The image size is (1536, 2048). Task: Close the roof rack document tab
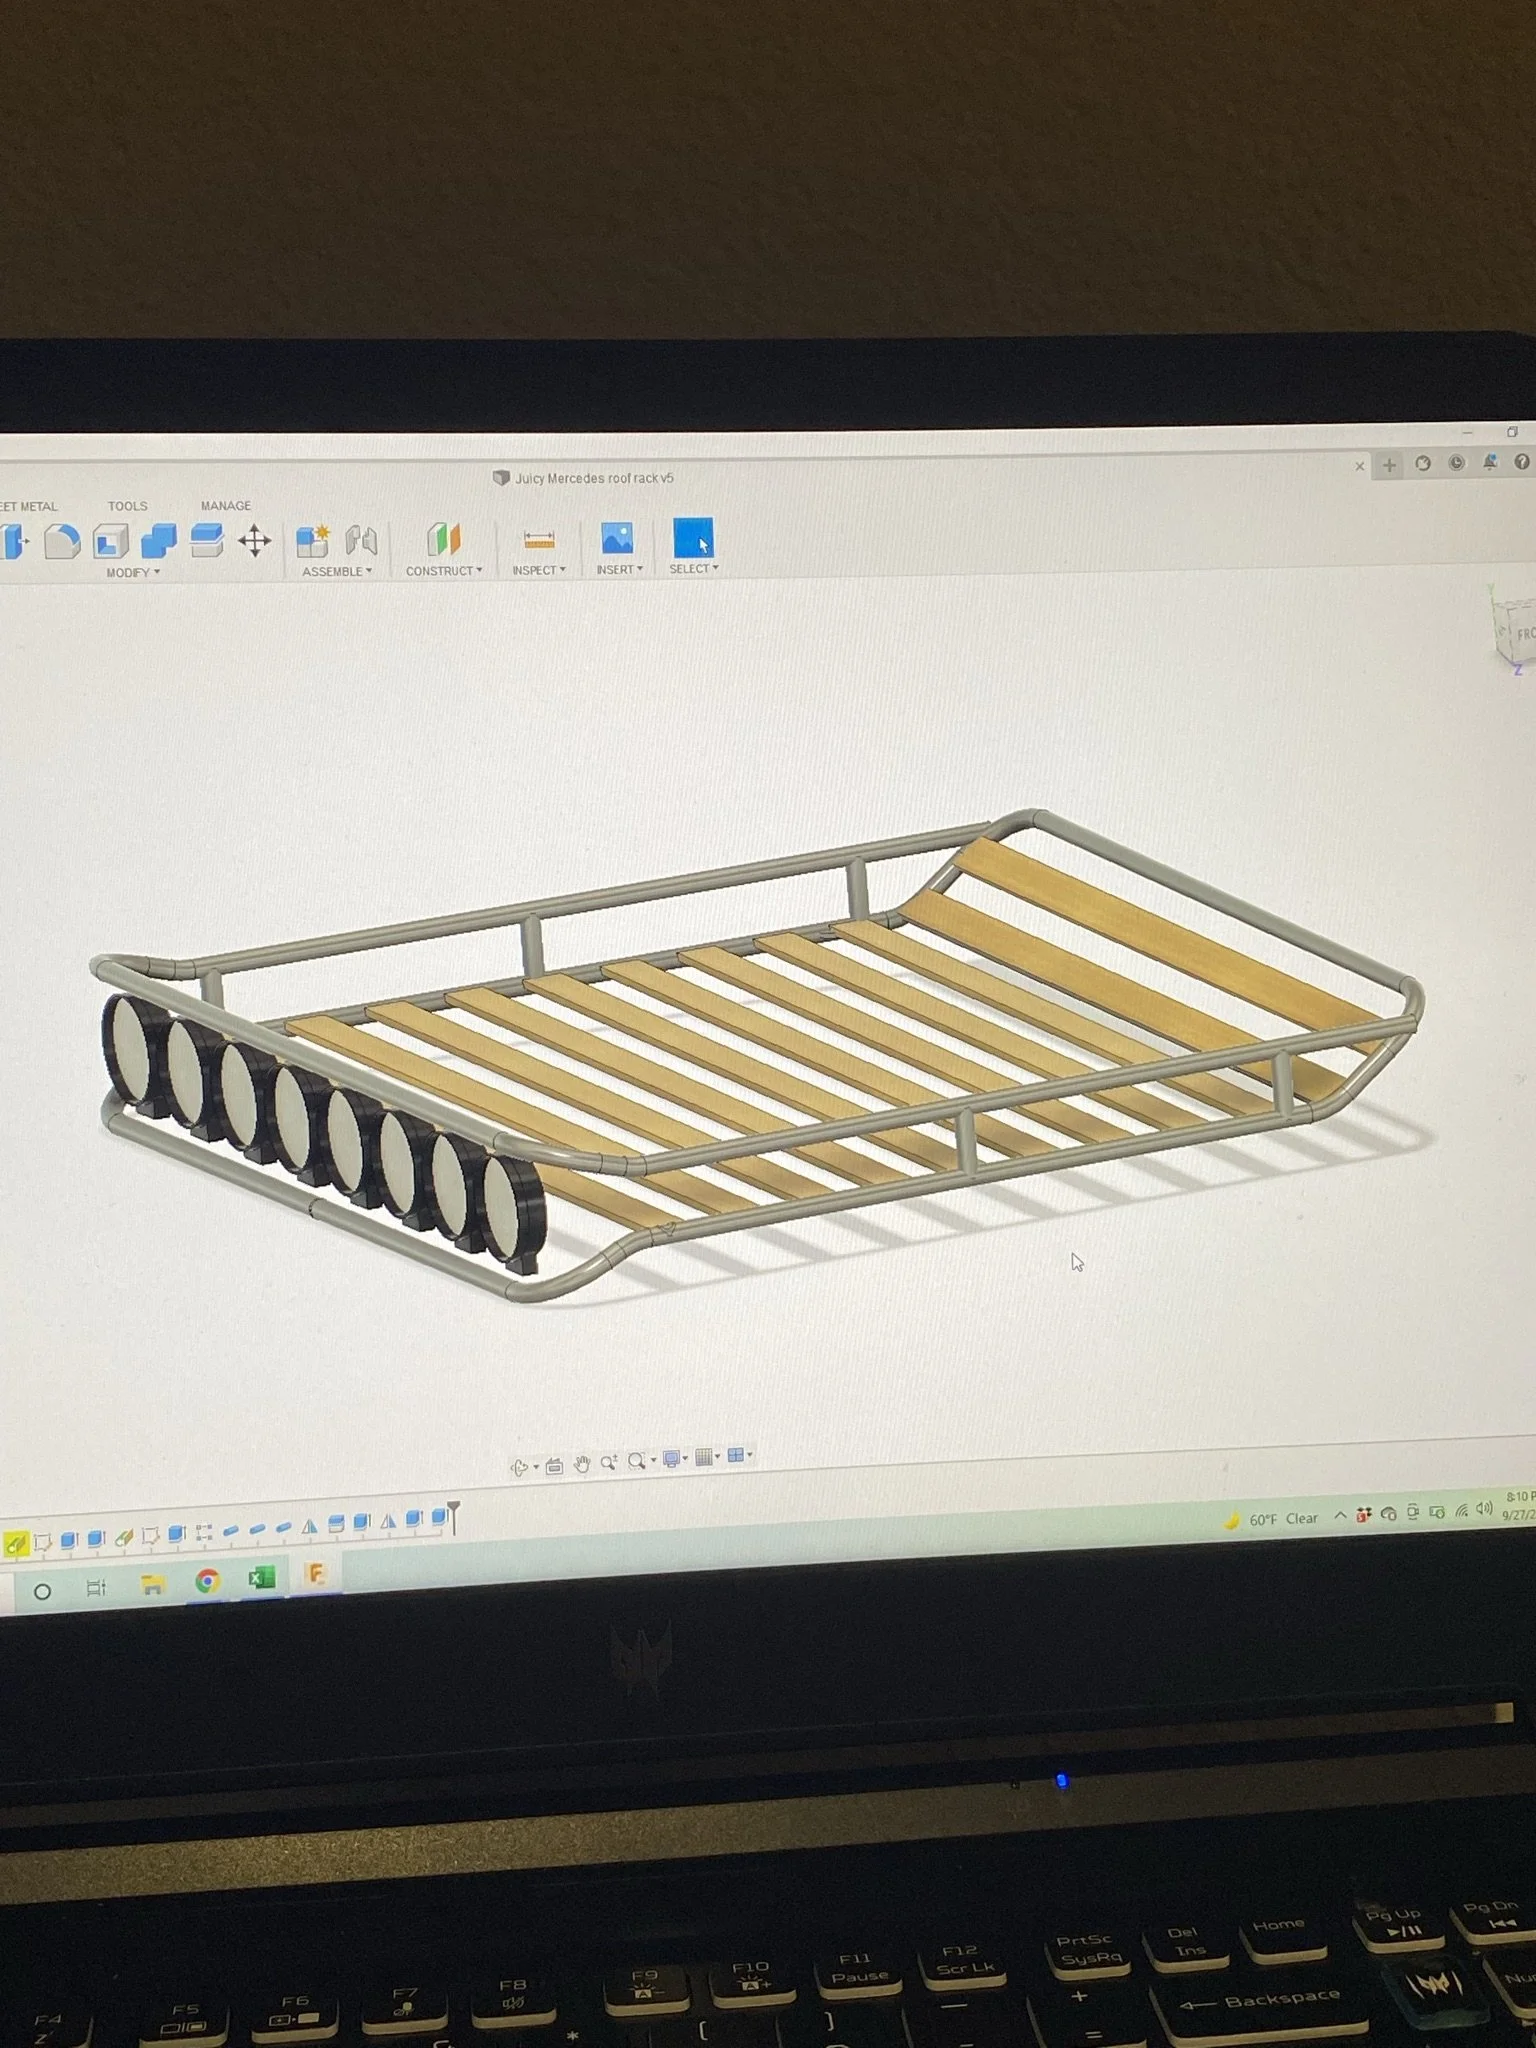[x=1360, y=465]
